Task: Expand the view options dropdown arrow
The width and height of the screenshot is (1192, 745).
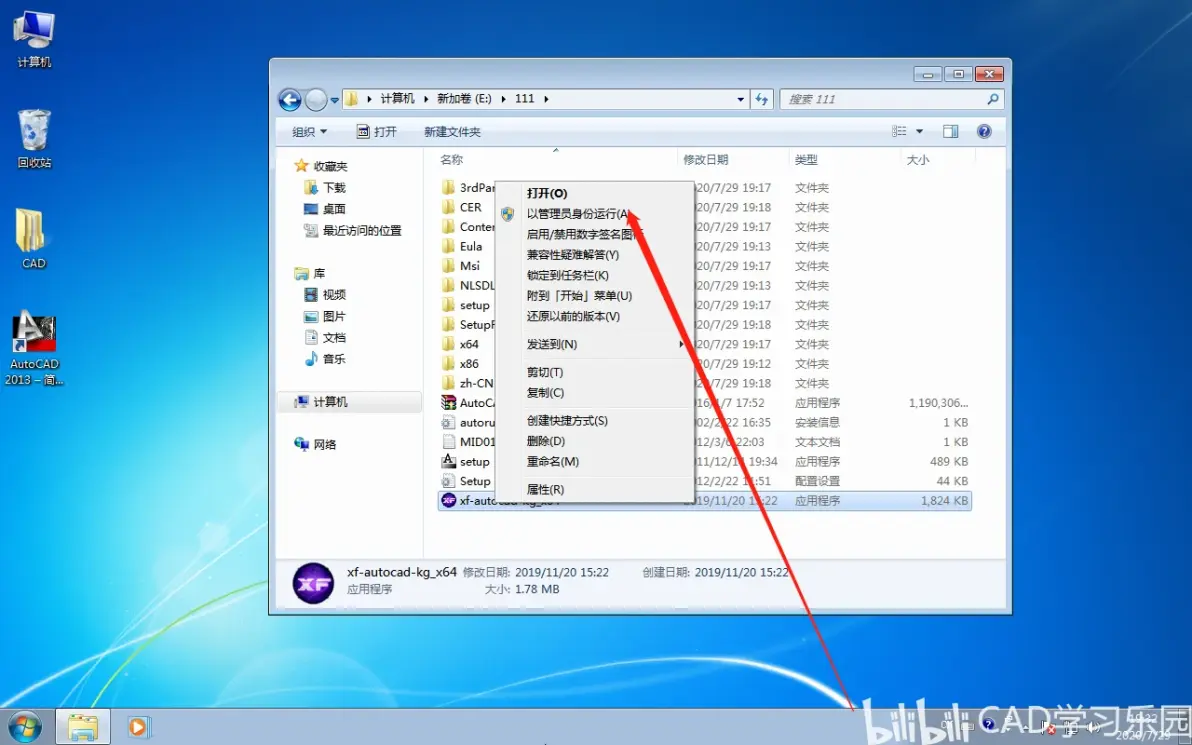Action: [919, 132]
